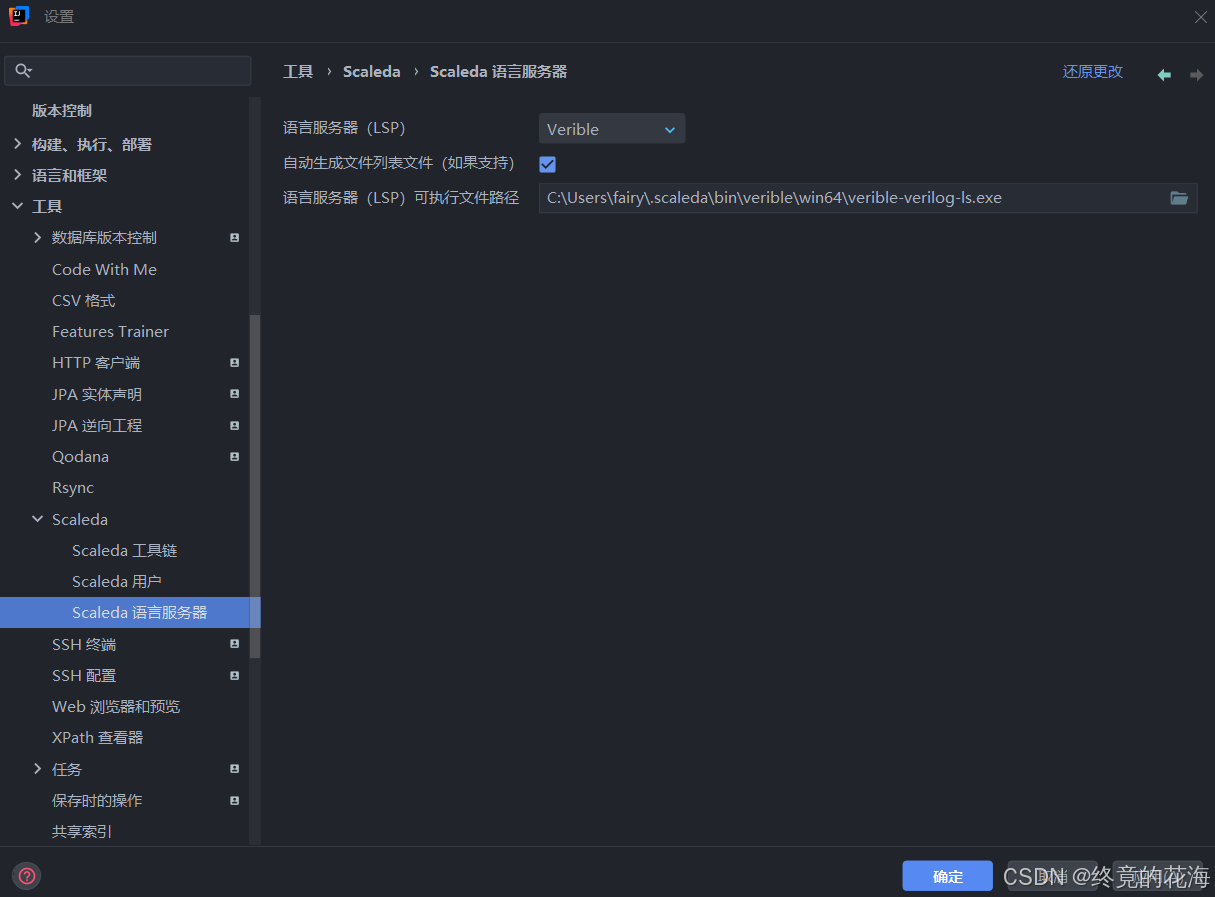Click project-level marker beside 数据库版本控制

click(234, 238)
